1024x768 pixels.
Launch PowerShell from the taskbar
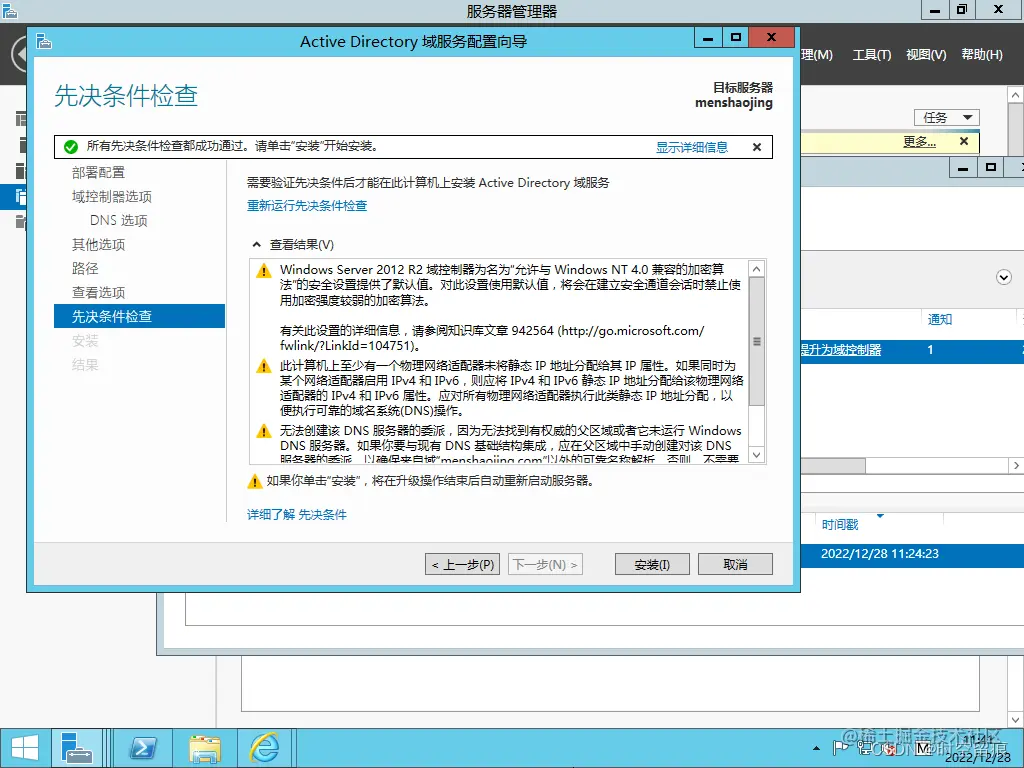tap(142, 748)
